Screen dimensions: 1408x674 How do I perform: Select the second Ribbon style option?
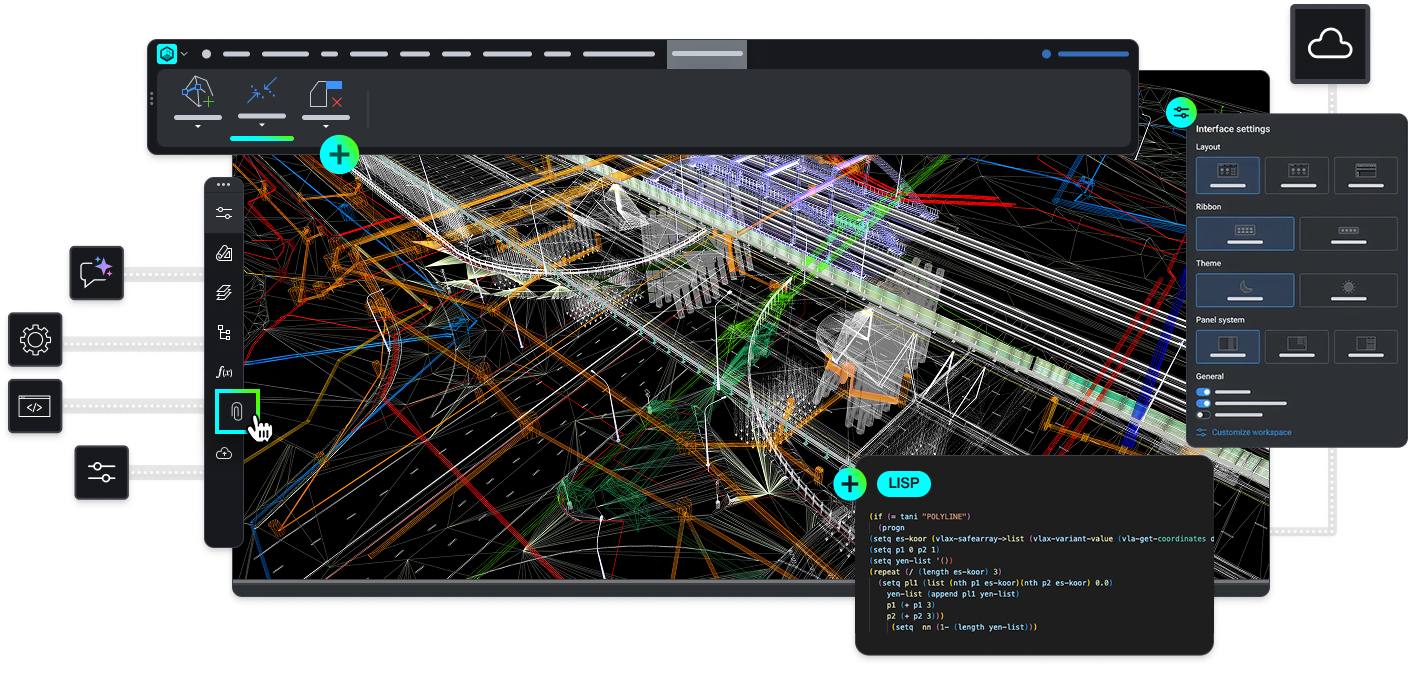(1348, 234)
